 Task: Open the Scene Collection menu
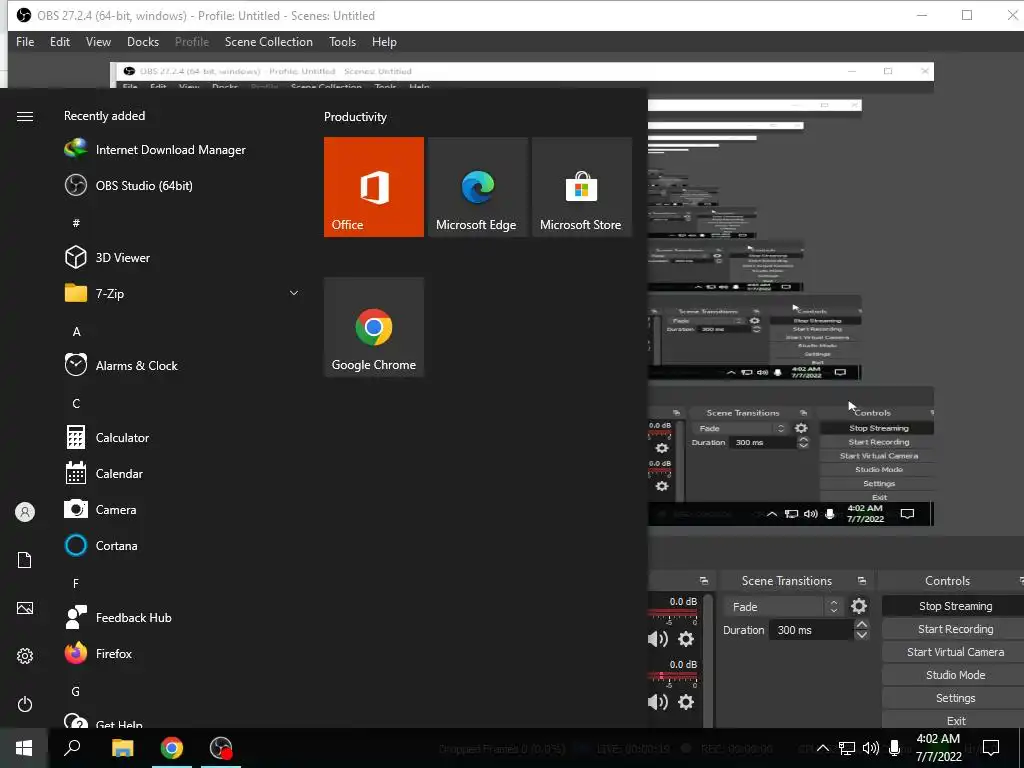click(x=268, y=42)
